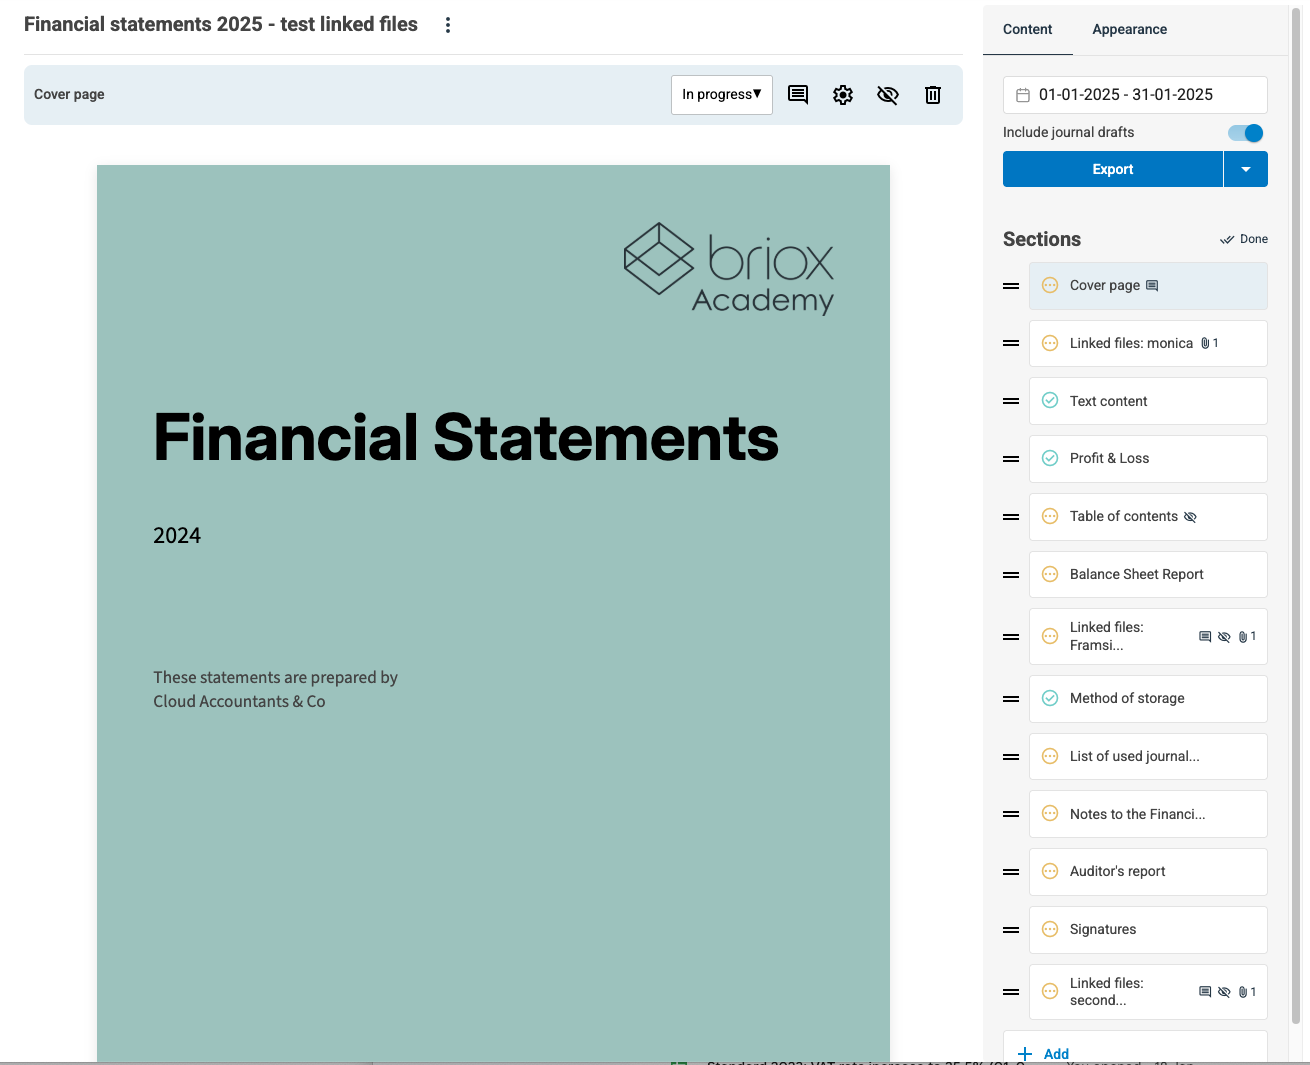Click the Export button
Viewport: 1310px width, 1065px height.
1112,170
